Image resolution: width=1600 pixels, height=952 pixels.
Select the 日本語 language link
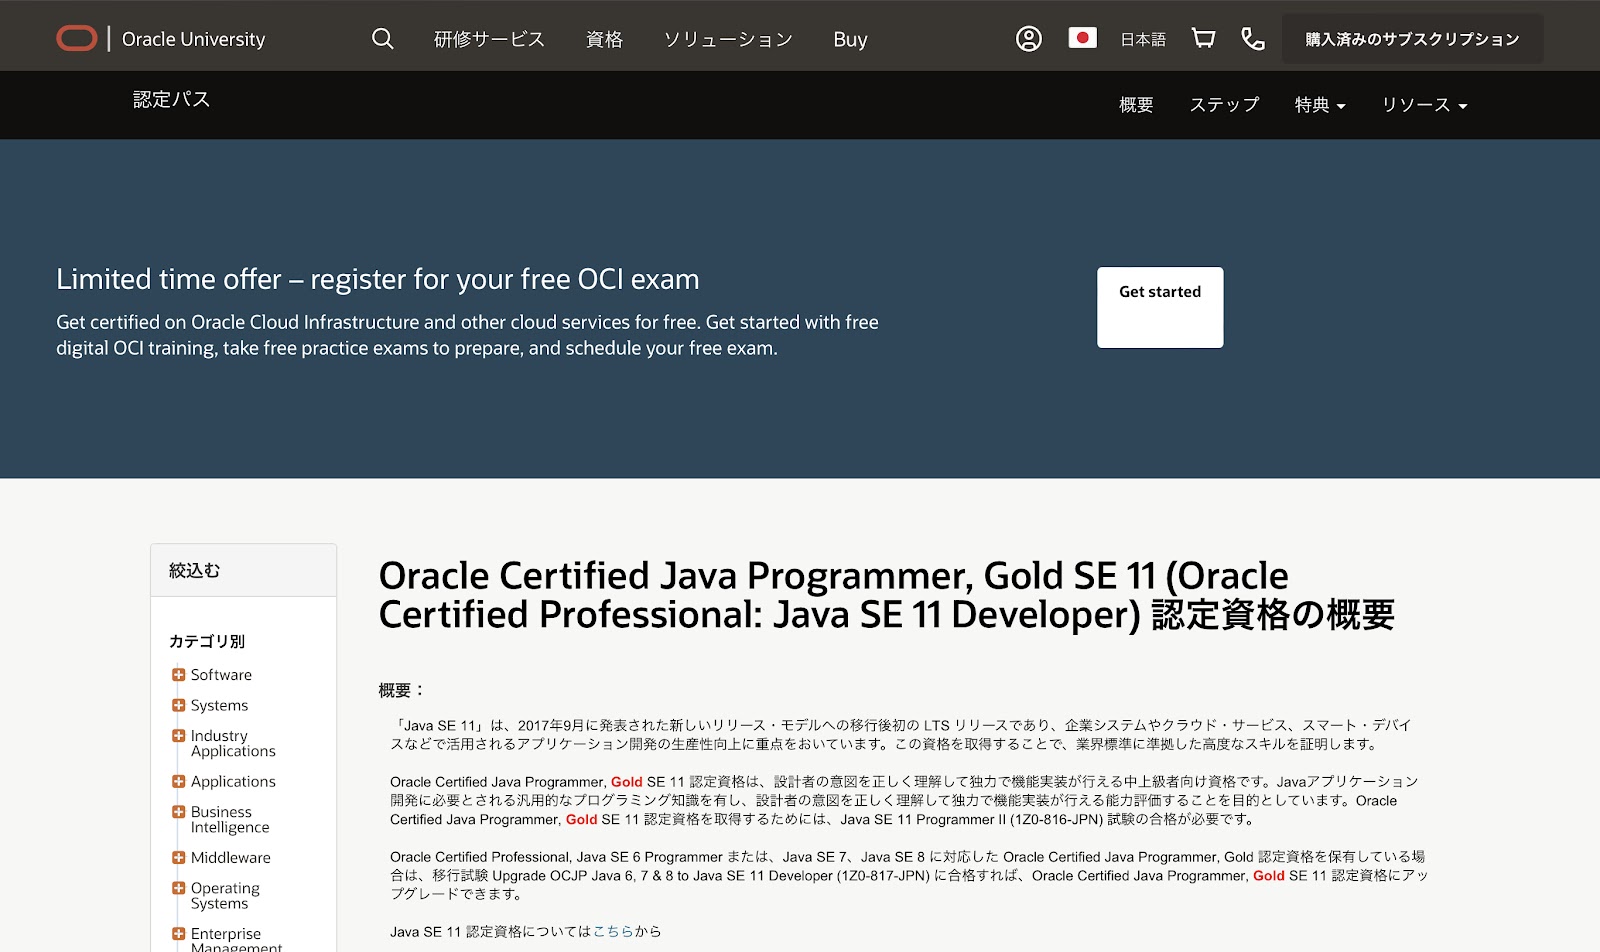[1143, 39]
